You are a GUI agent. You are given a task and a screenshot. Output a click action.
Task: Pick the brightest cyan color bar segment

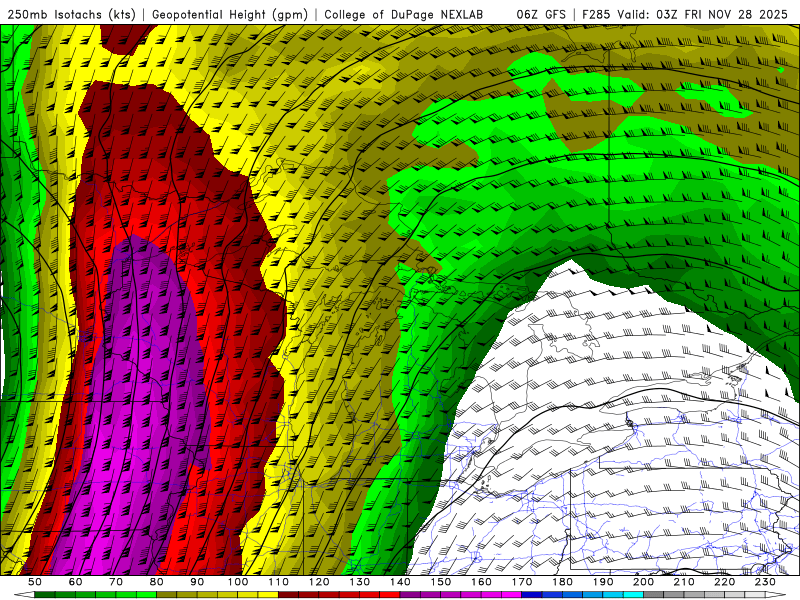click(633, 595)
